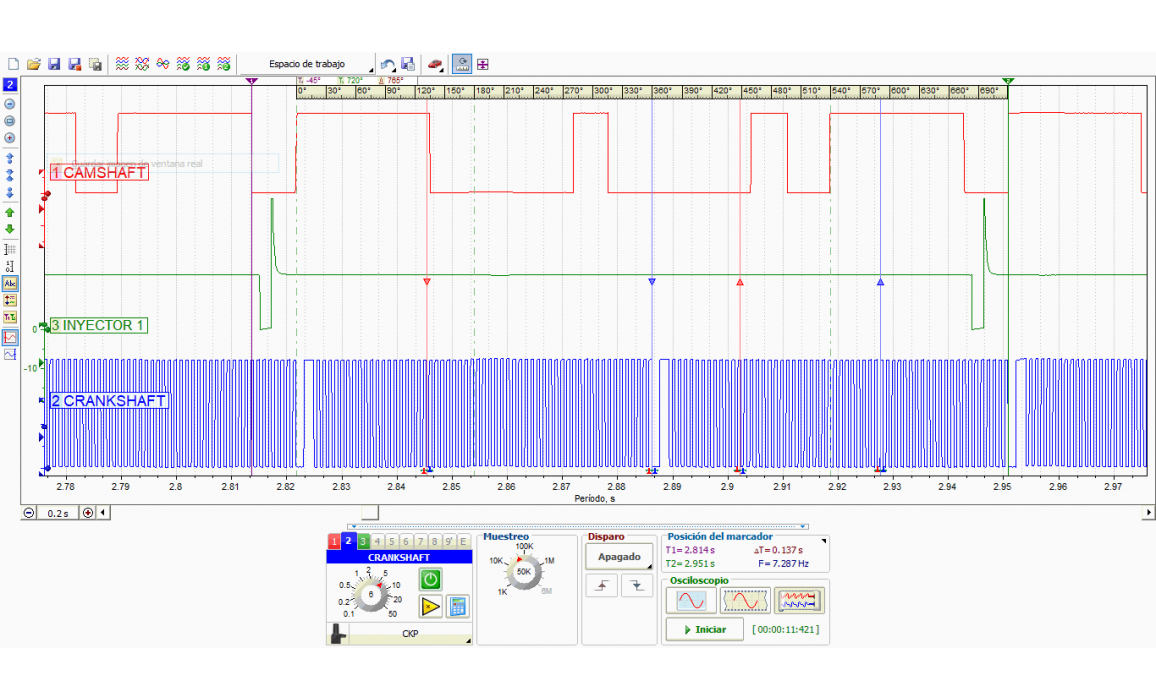Screen dimensions: 1156x700
Task: Click the Muestreo sample rate knob
Action: (523, 571)
